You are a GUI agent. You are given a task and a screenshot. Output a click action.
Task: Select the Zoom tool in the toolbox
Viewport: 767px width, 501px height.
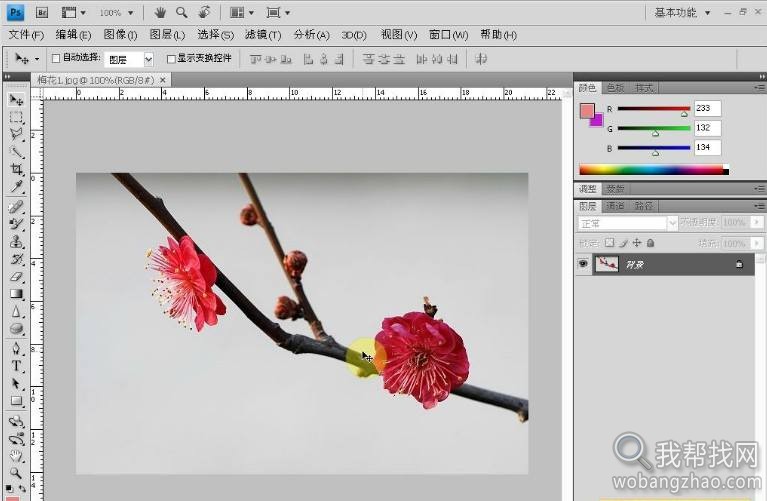[16, 473]
